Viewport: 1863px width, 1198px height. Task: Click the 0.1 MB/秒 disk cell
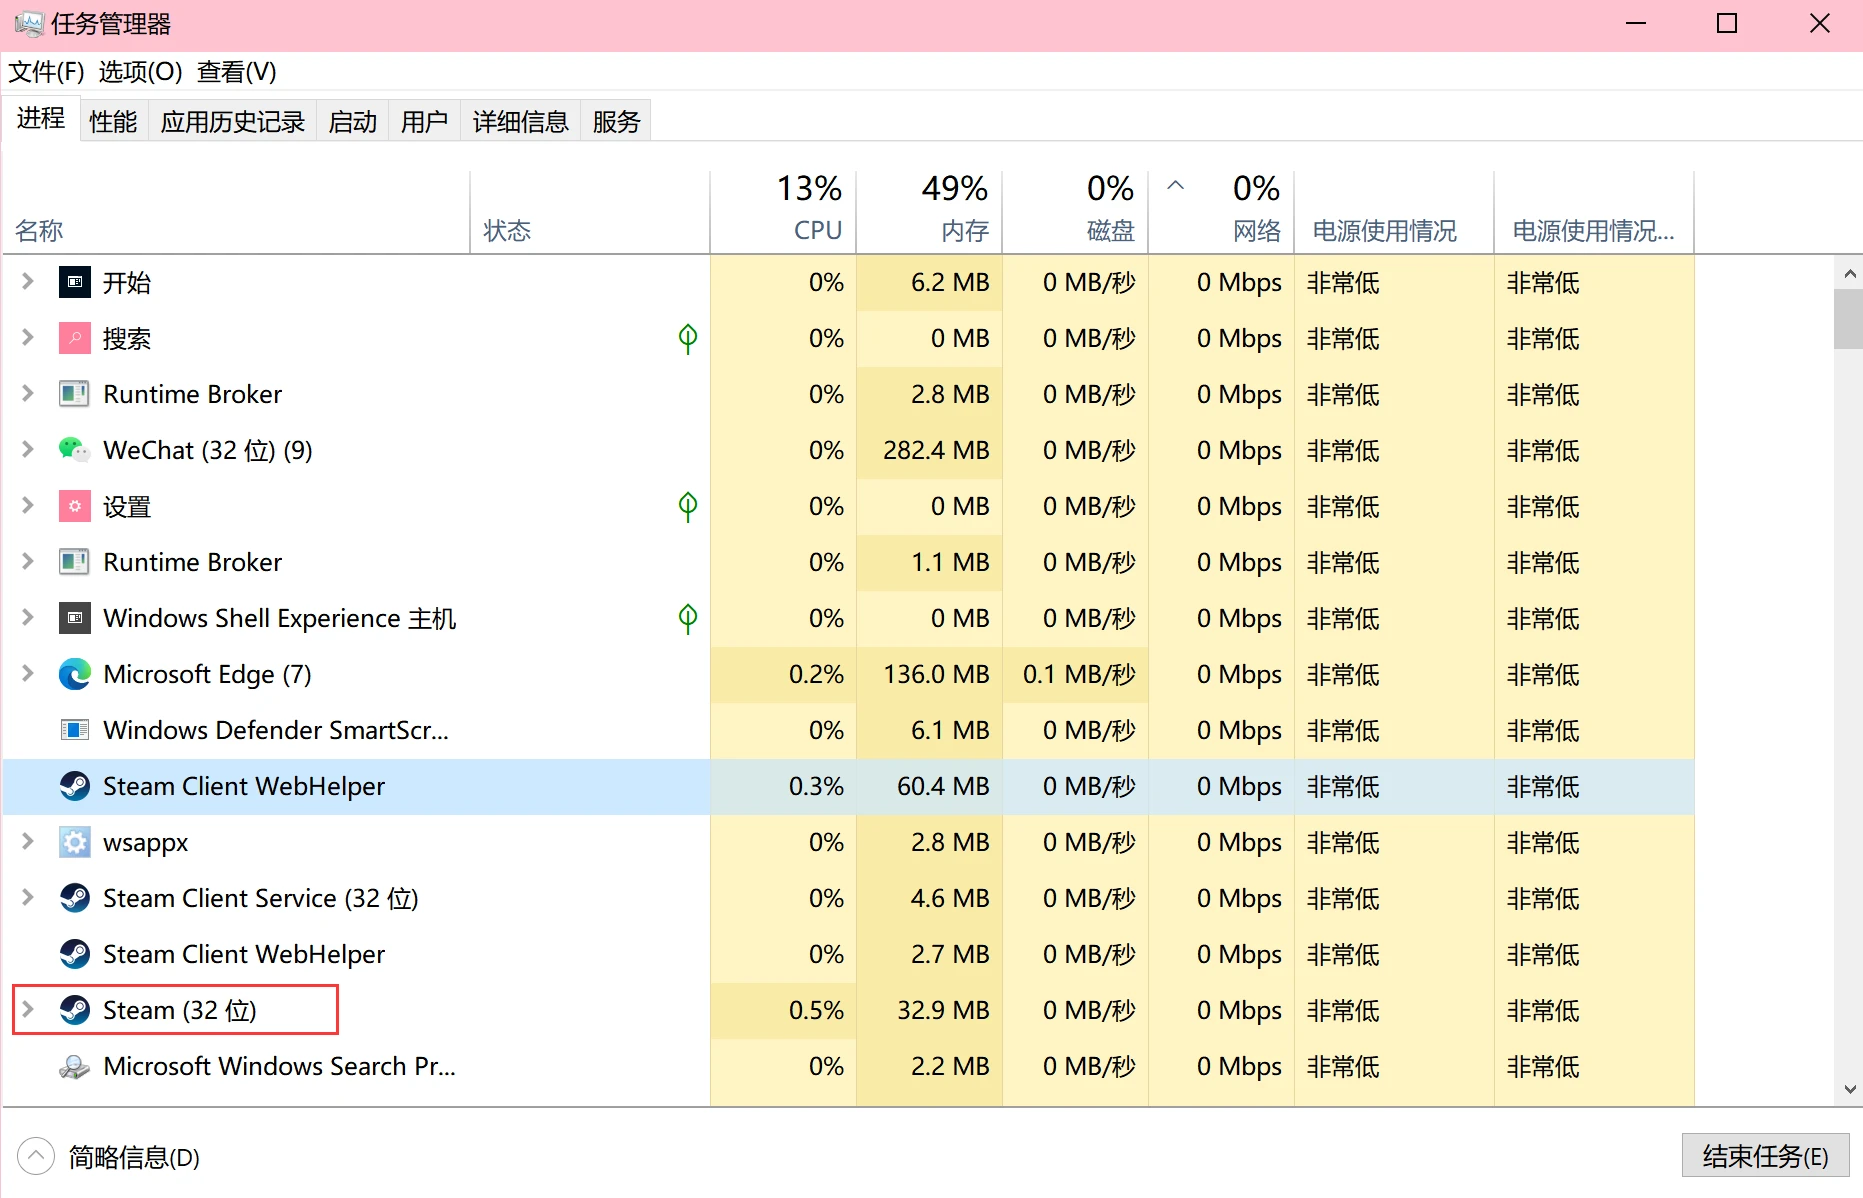[1075, 675]
